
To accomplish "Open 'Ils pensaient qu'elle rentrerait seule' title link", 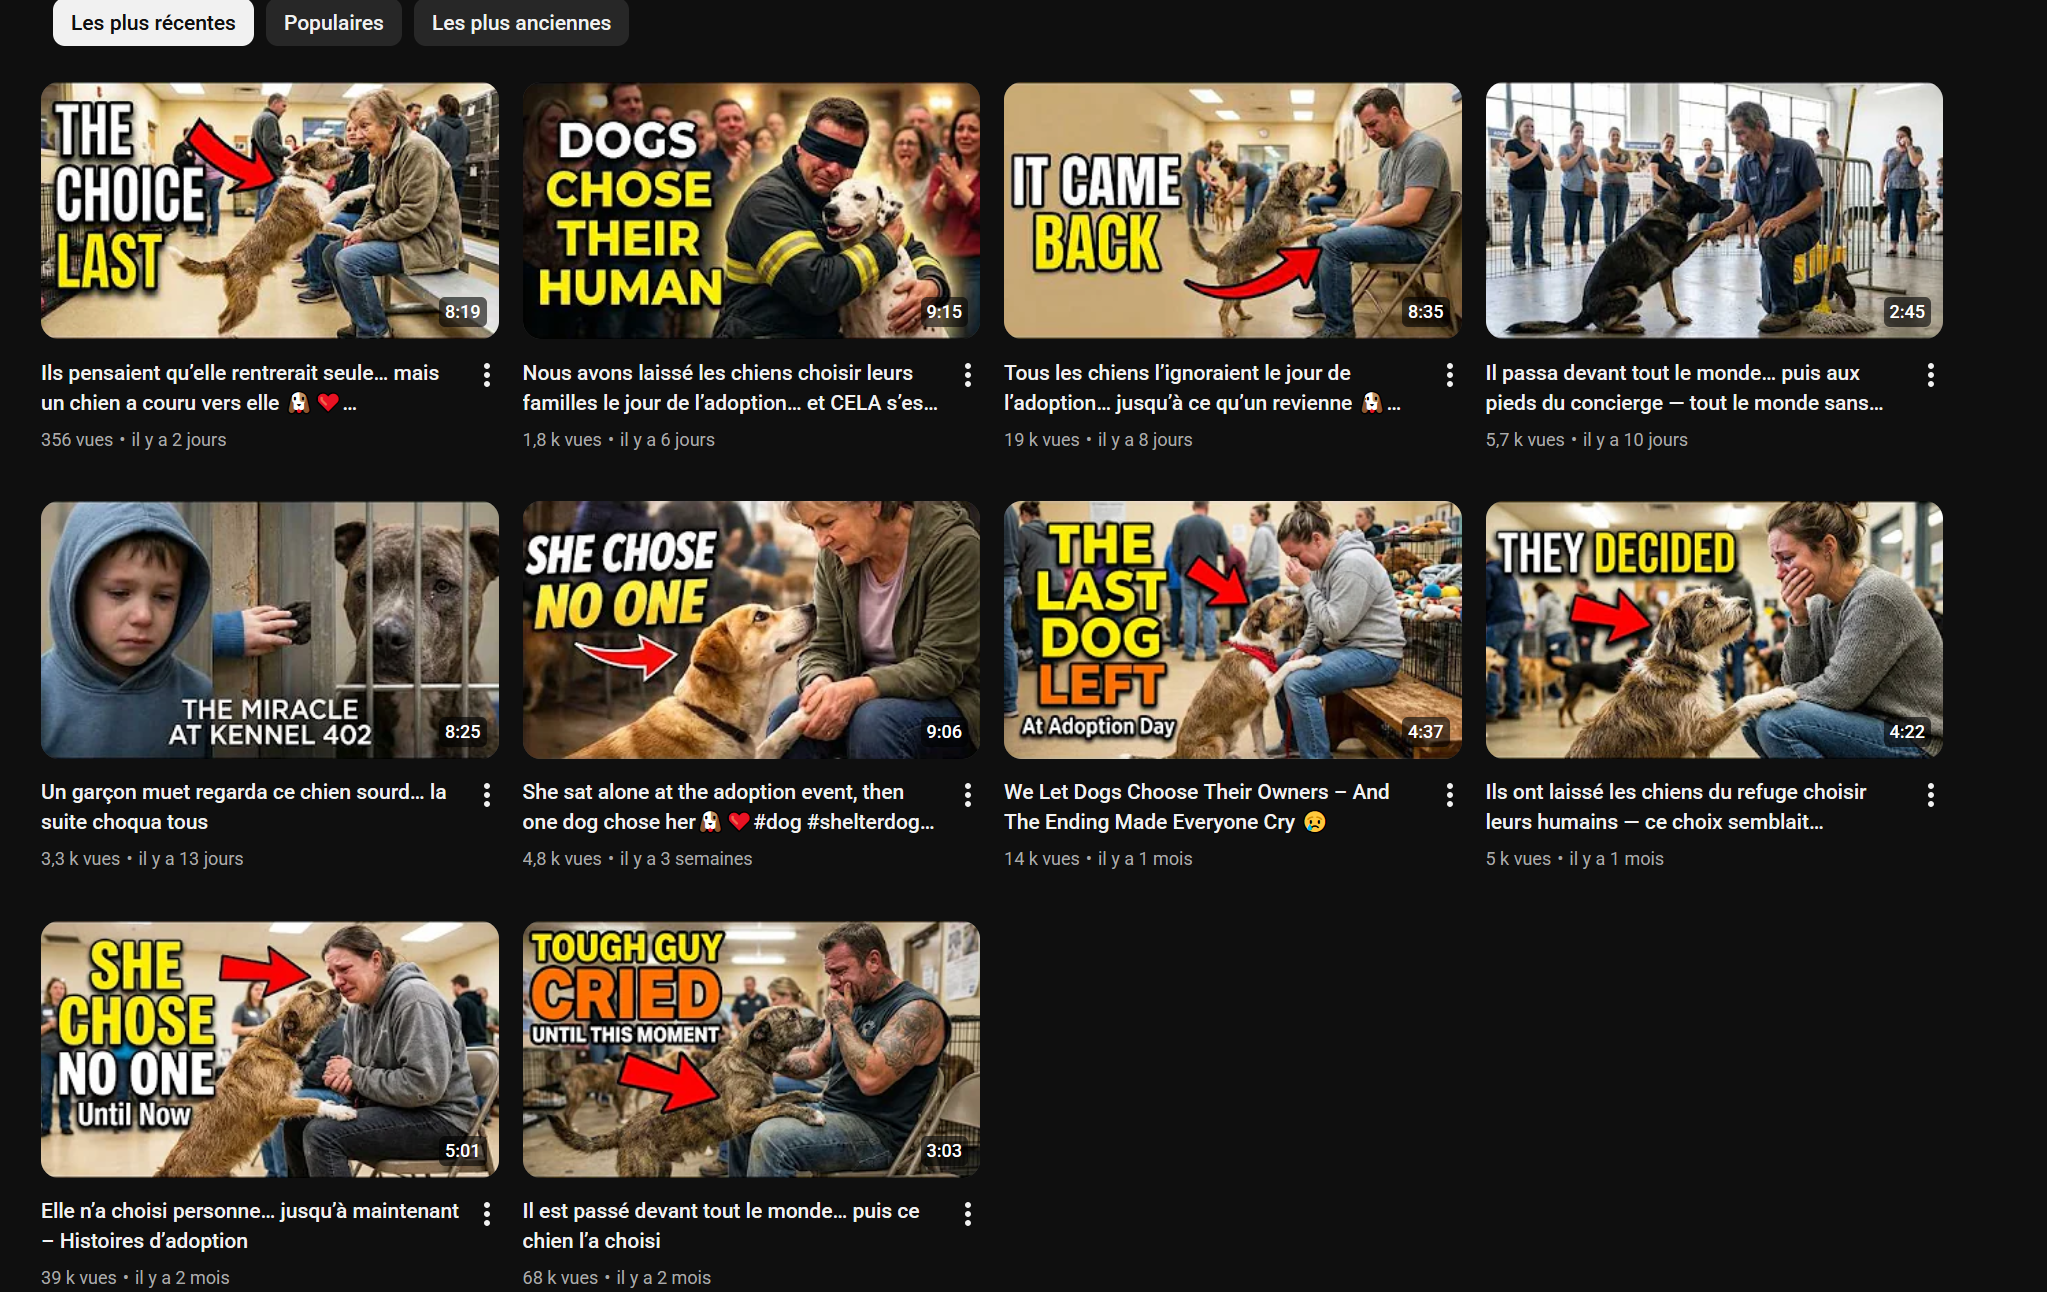I will tap(240, 387).
